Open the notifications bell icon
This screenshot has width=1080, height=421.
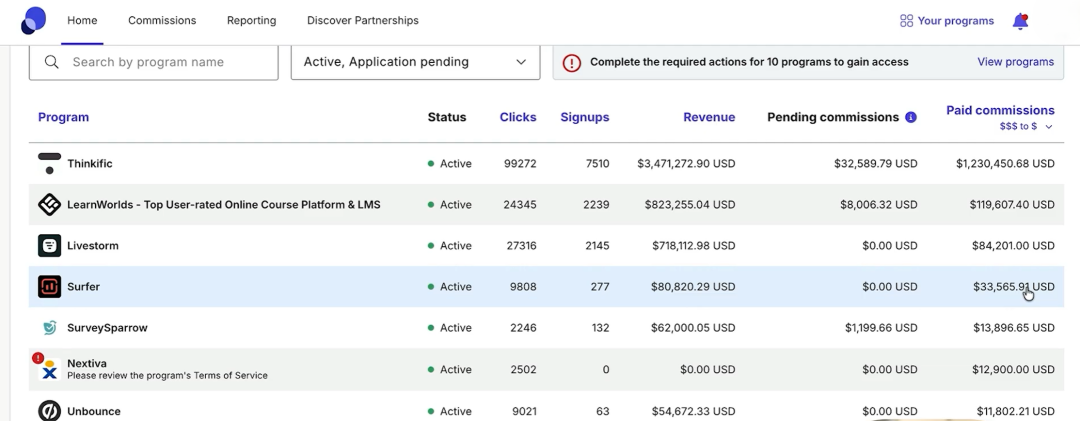point(1020,21)
